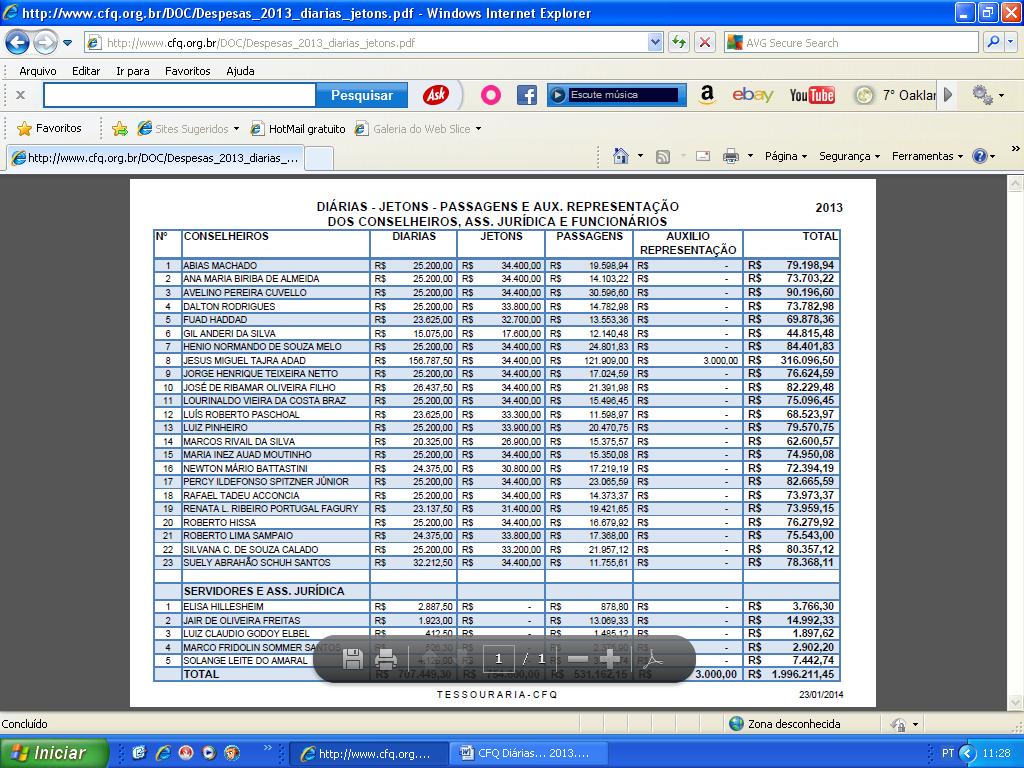Open the Favoritos menu in menu bar

187,71
